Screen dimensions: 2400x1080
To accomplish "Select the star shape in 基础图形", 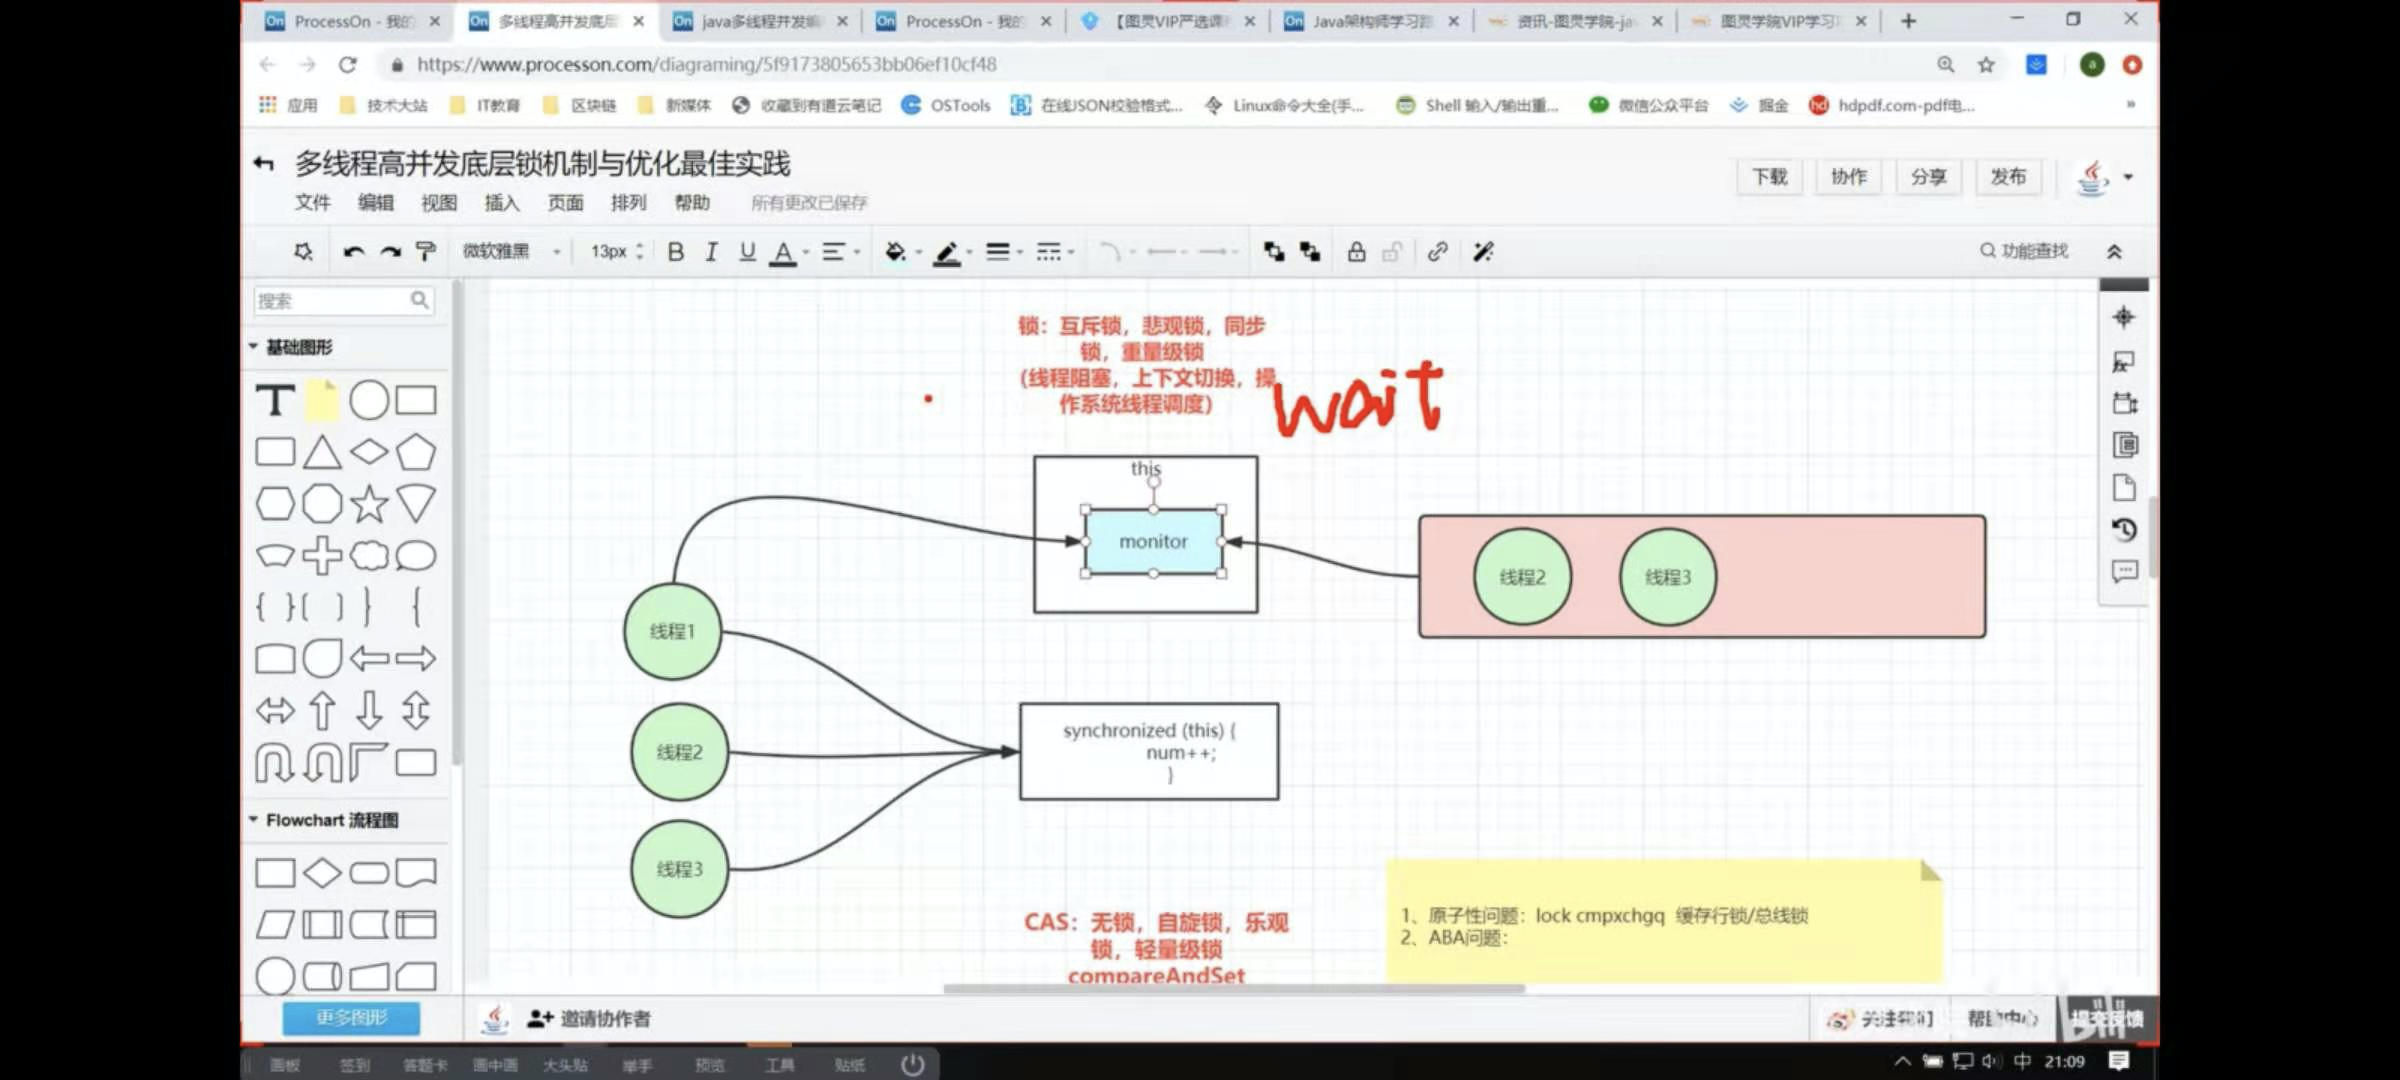I will pyautogui.click(x=369, y=504).
